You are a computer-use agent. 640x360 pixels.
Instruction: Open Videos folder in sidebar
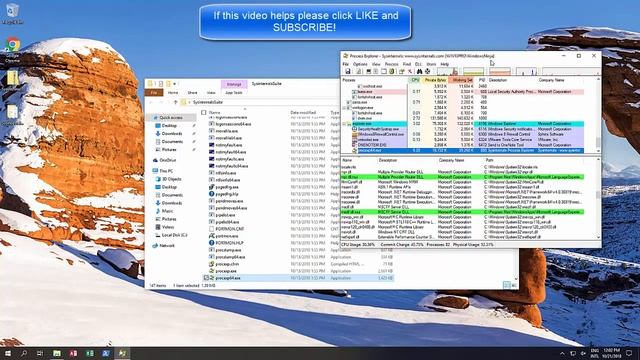[x=167, y=227]
